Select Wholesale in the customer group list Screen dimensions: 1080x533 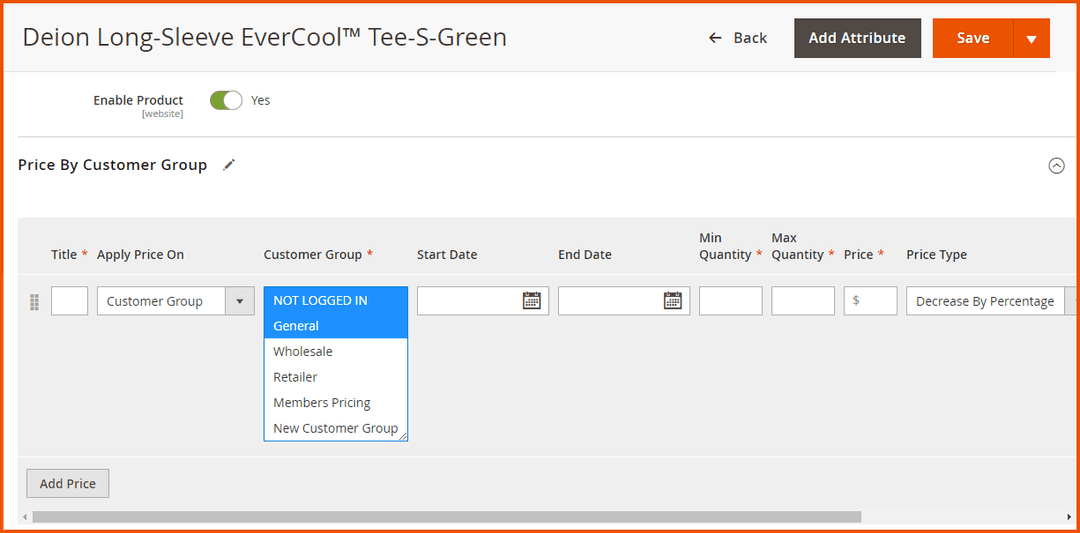(303, 351)
